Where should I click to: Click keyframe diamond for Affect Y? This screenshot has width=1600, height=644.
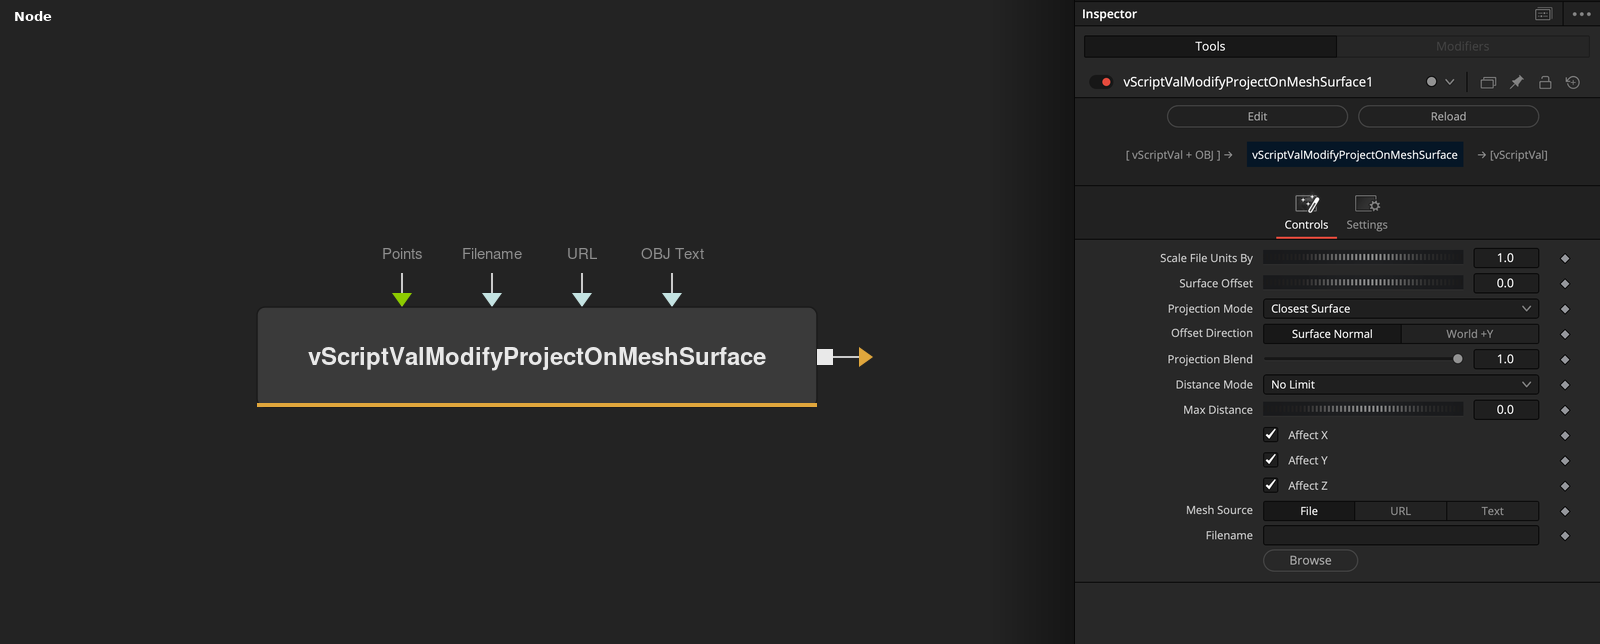[x=1565, y=461]
